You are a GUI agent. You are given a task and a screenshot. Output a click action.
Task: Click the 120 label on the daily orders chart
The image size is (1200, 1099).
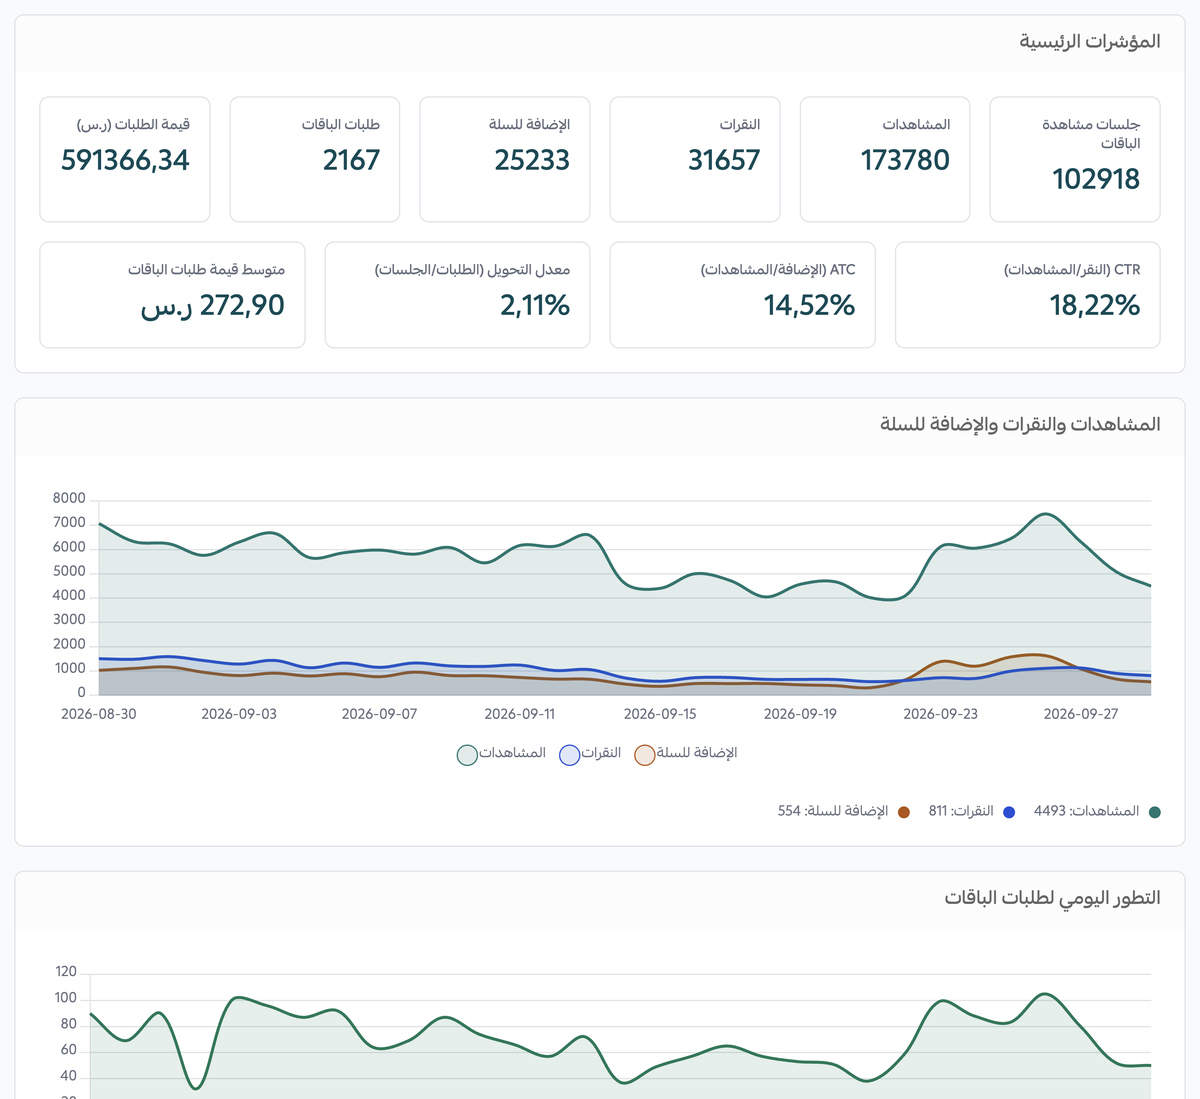tap(66, 972)
